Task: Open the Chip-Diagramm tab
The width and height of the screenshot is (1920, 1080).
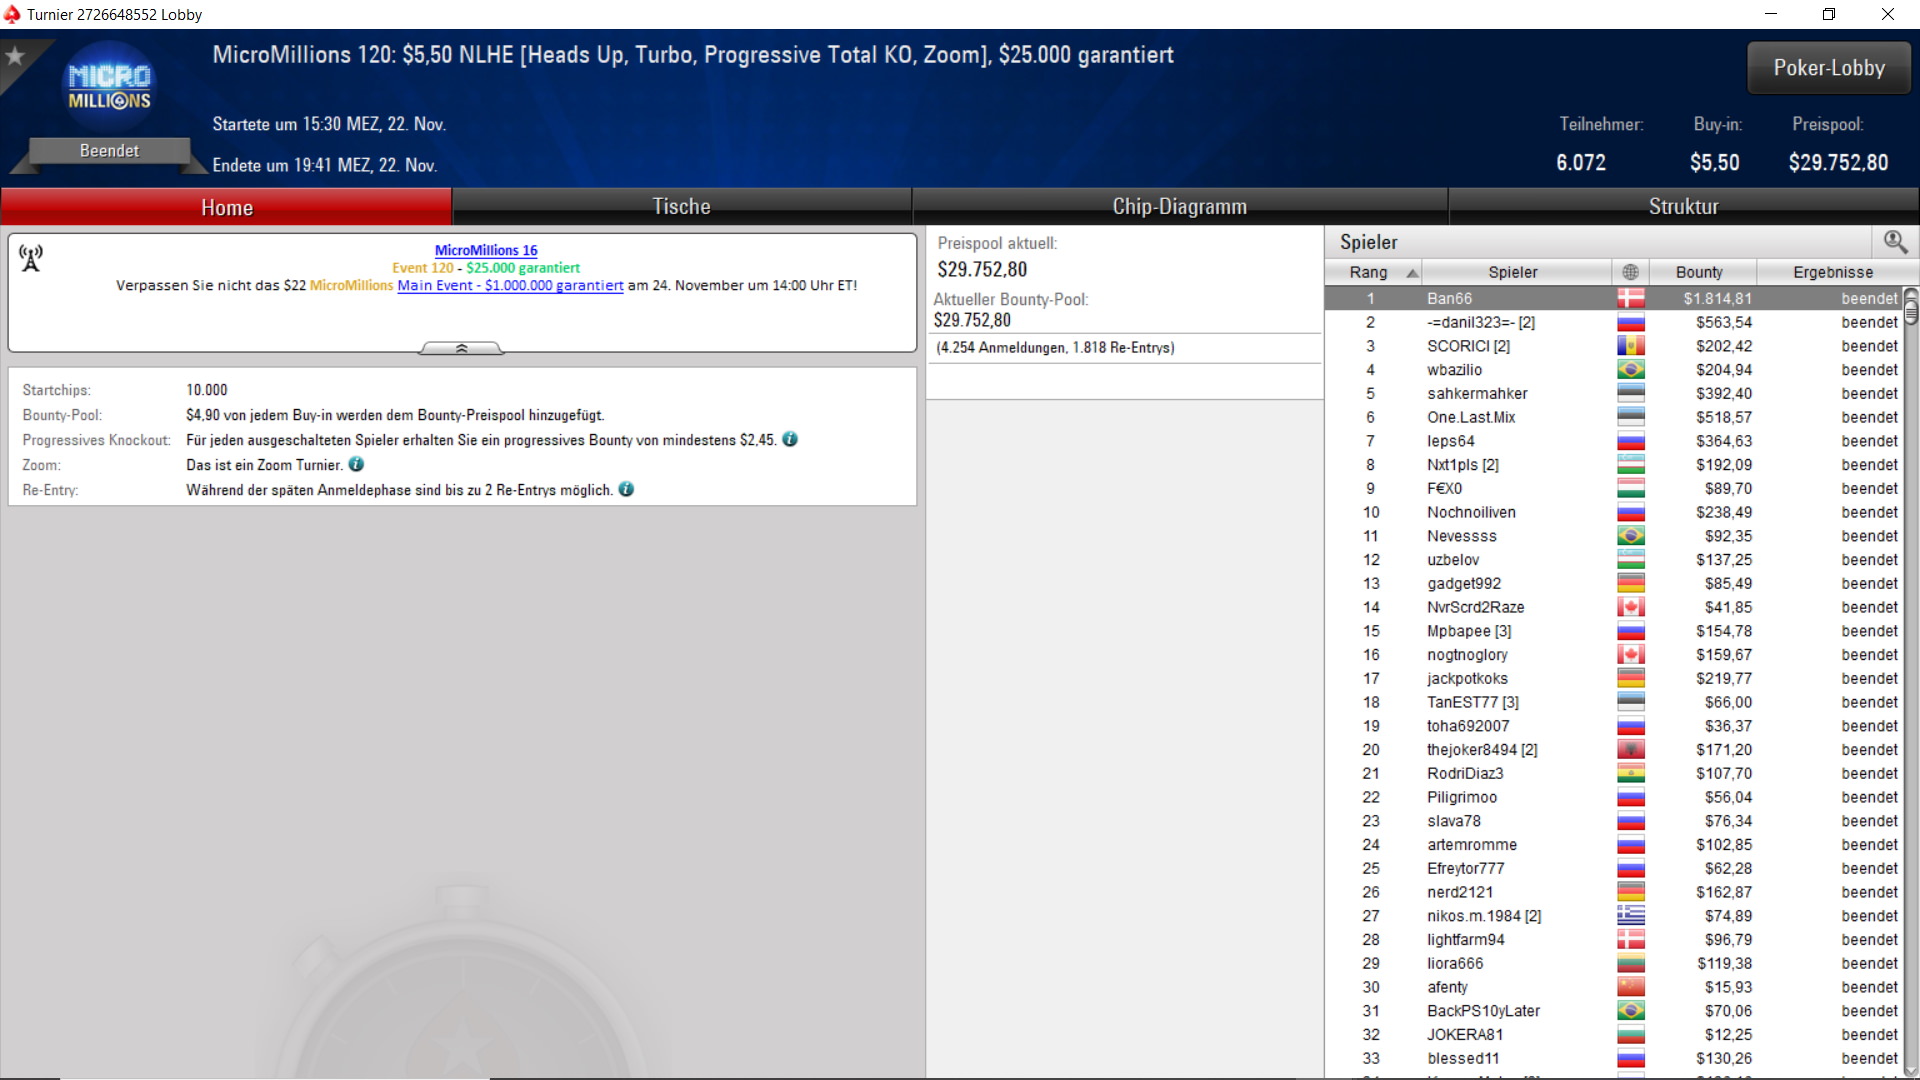Action: (1179, 207)
